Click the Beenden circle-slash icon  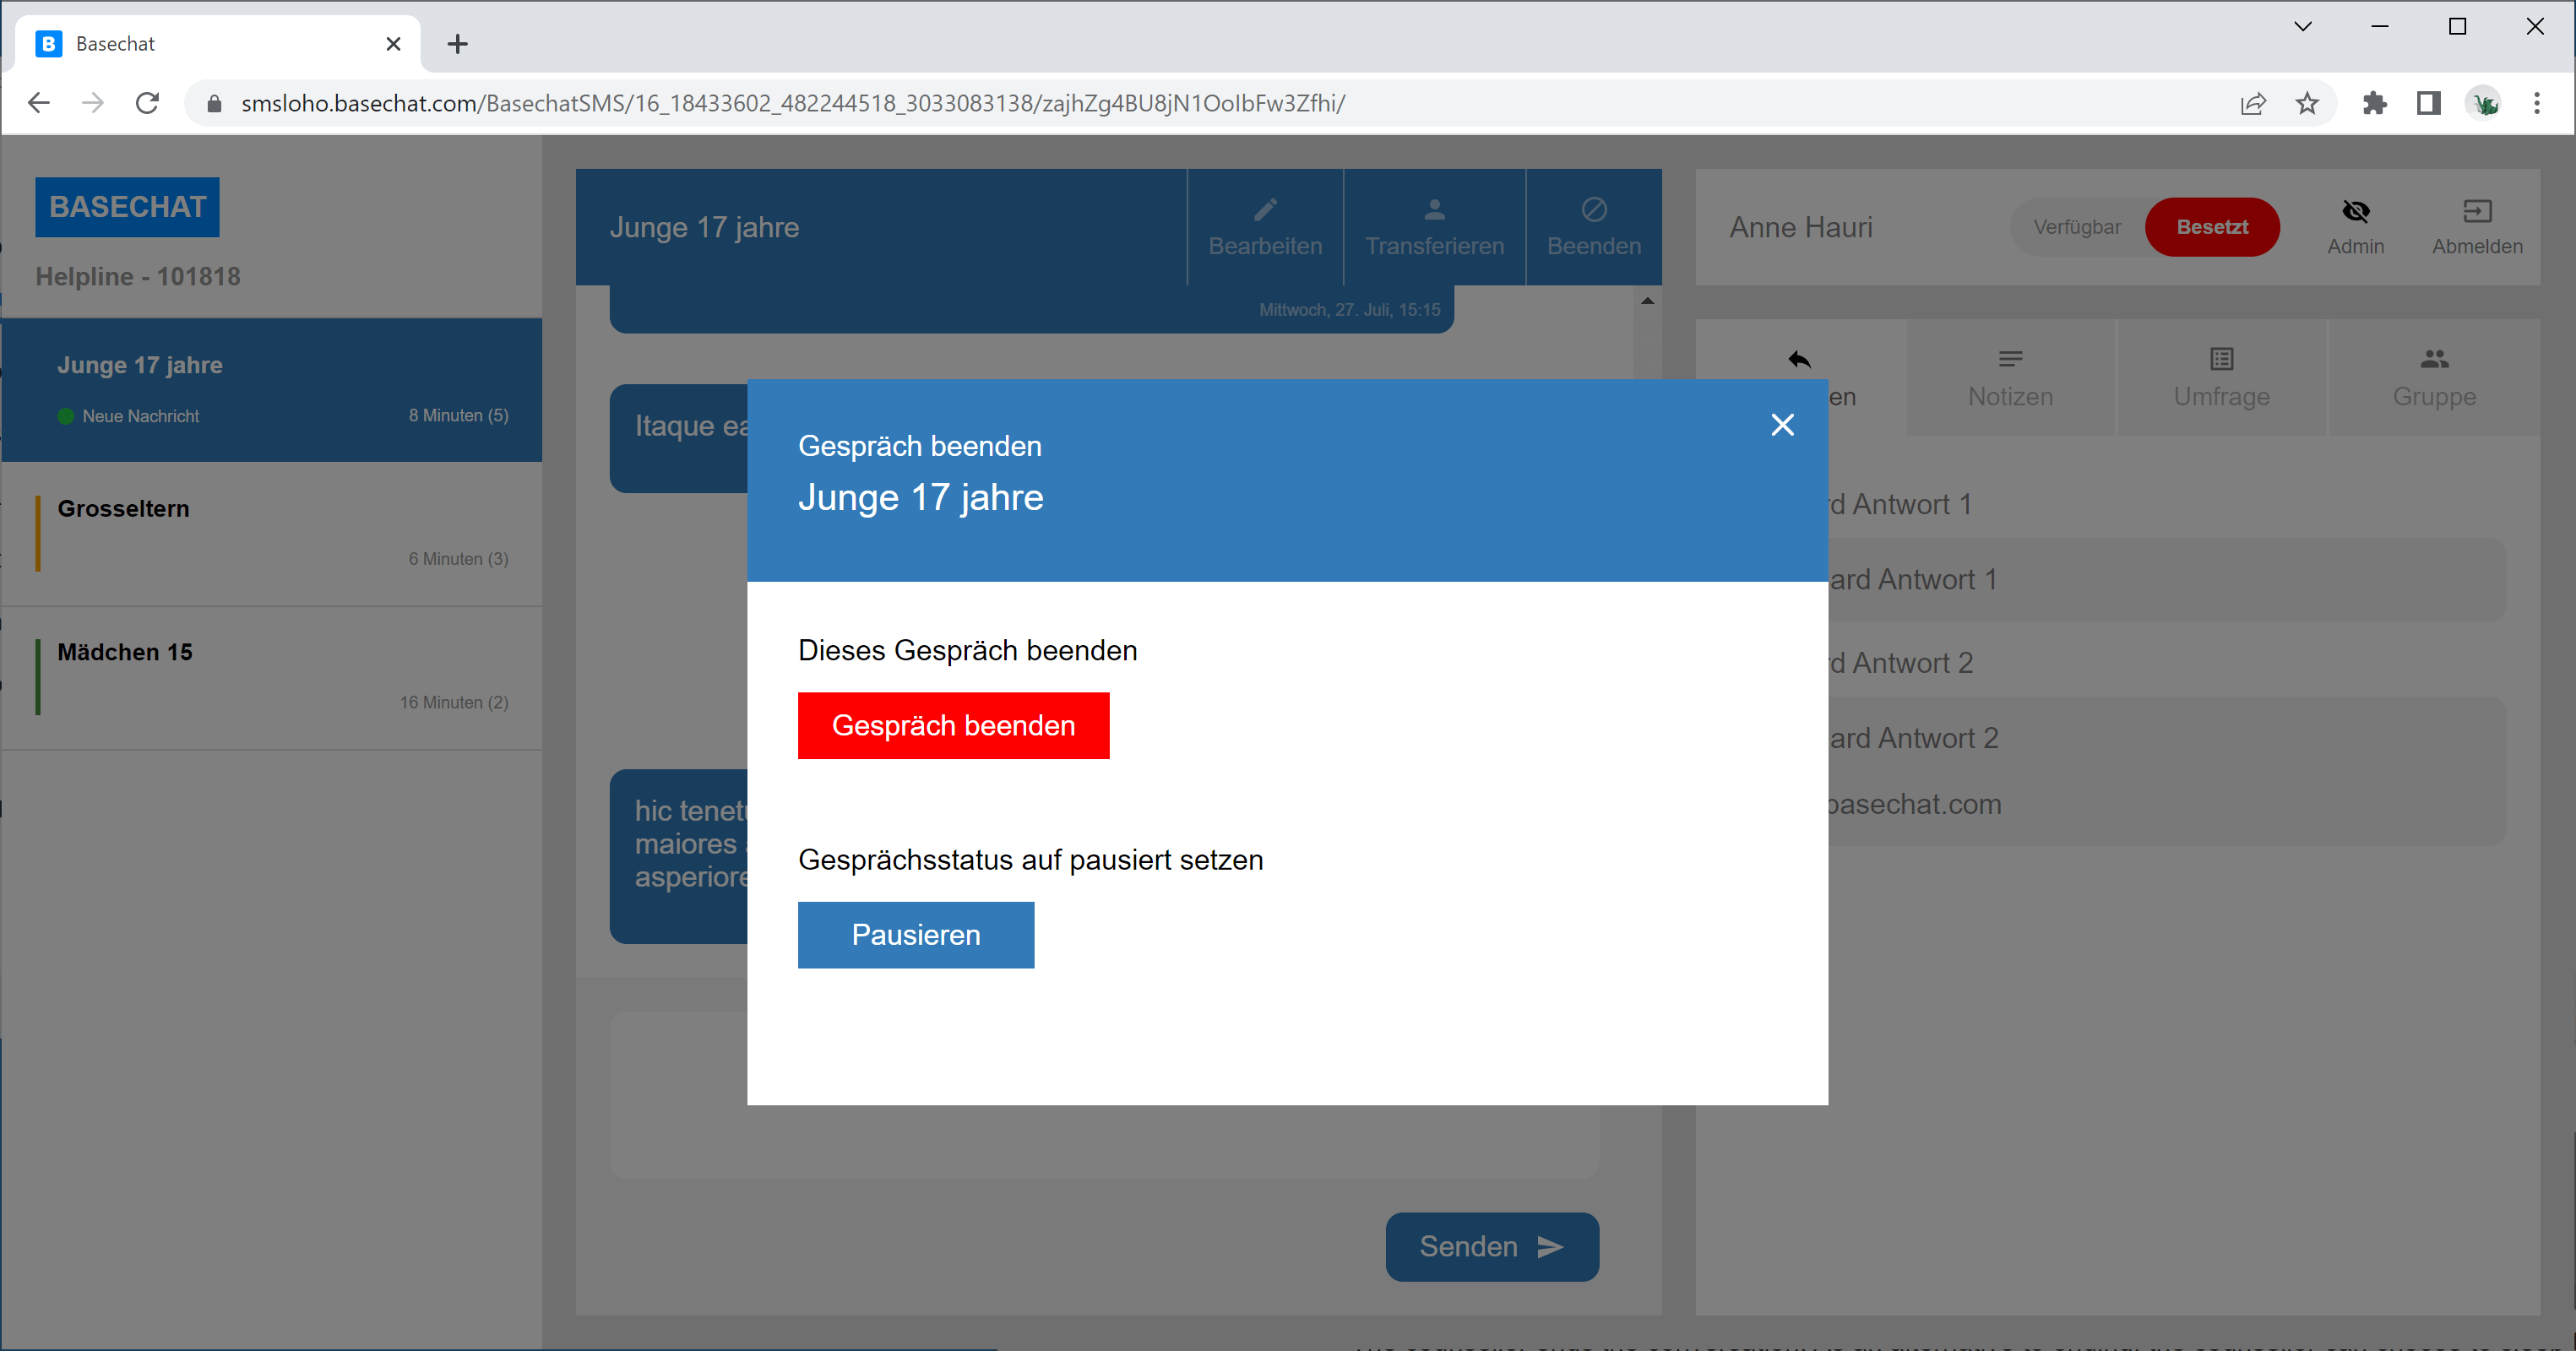1594,210
